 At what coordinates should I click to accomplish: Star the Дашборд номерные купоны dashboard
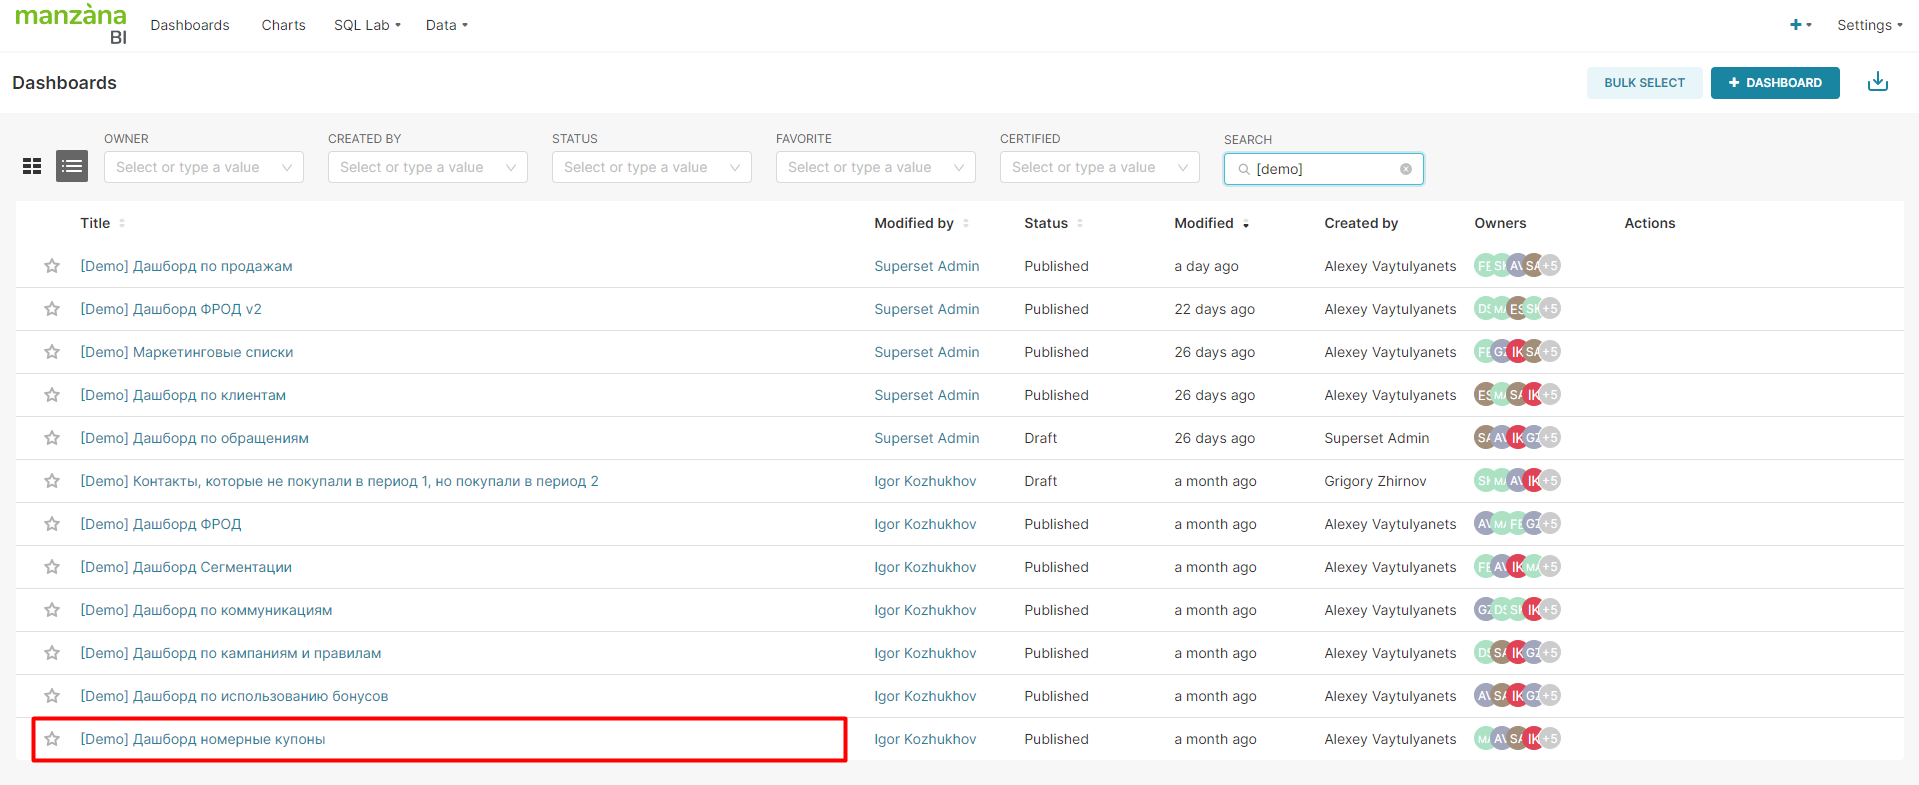(x=52, y=739)
